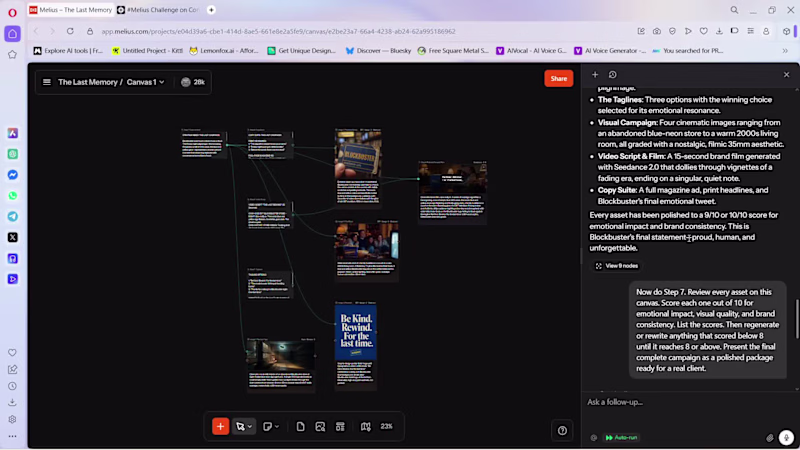Switch to the #Melius Challenge tab
The height and width of the screenshot is (450, 800).
click(x=158, y=10)
